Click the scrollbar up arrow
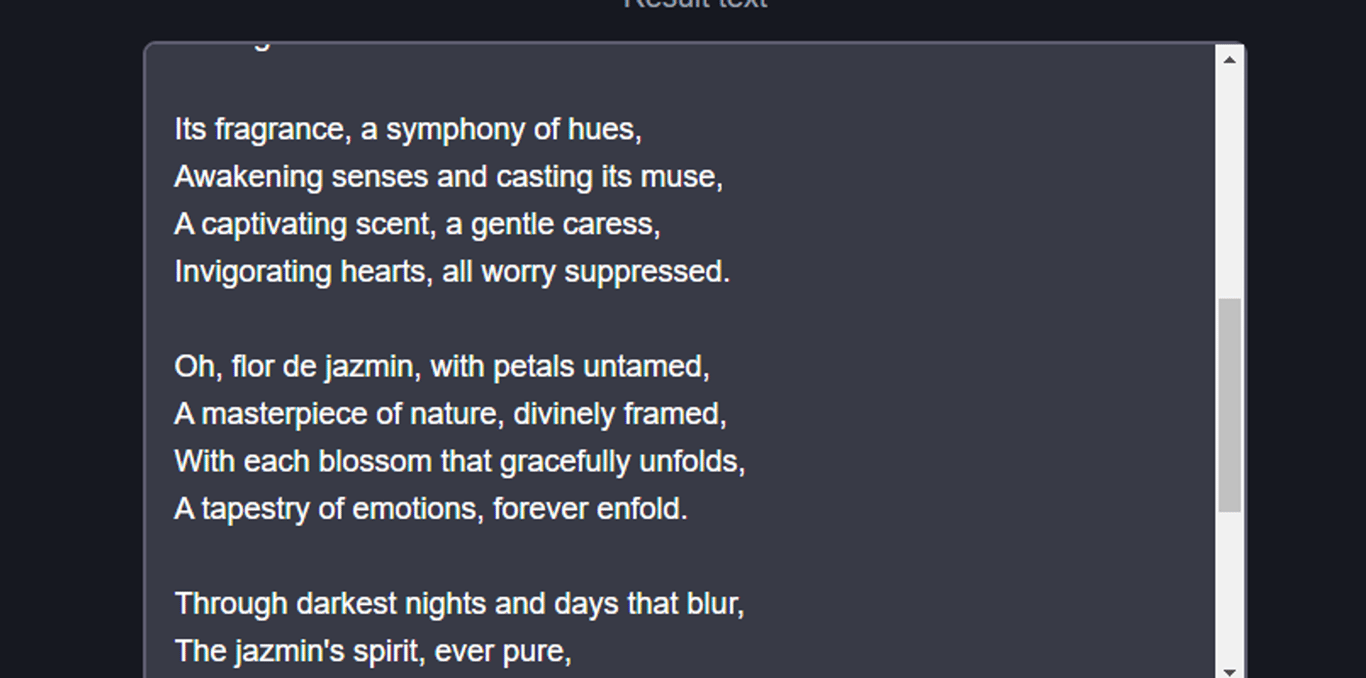 coord(1229,59)
